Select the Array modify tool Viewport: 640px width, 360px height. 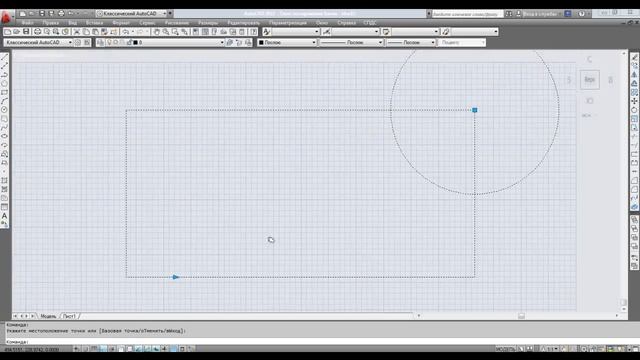pos(634,93)
